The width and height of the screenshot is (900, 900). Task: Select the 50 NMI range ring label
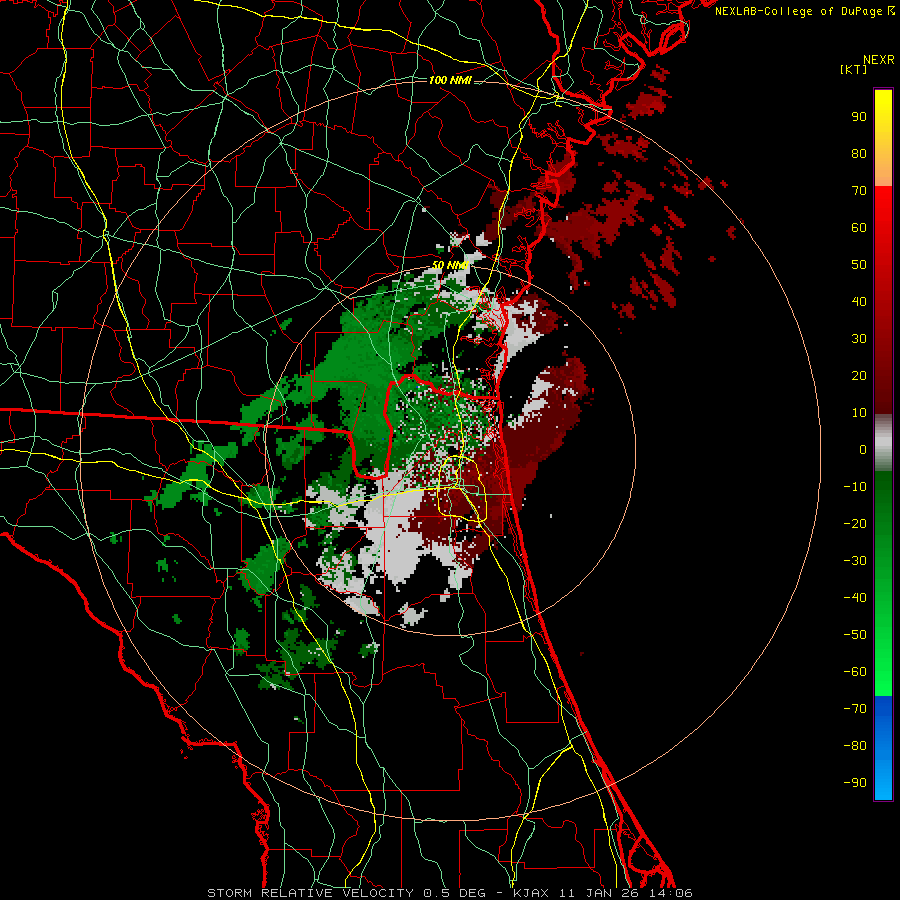(x=450, y=266)
